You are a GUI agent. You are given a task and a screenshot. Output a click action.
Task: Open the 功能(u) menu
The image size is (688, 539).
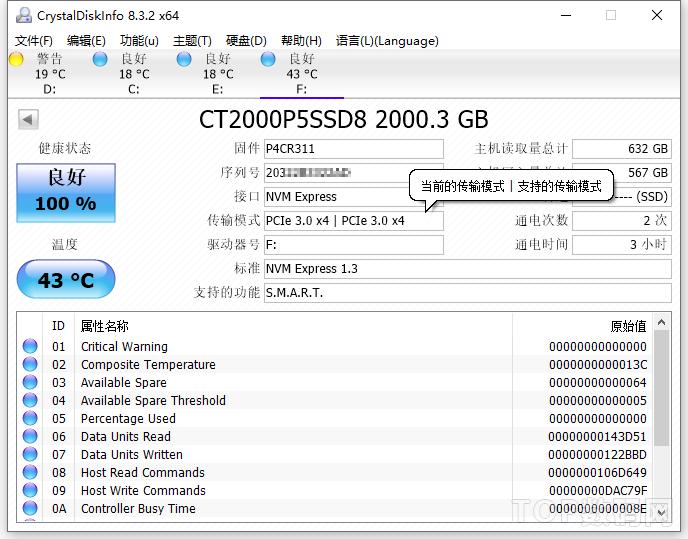139,41
